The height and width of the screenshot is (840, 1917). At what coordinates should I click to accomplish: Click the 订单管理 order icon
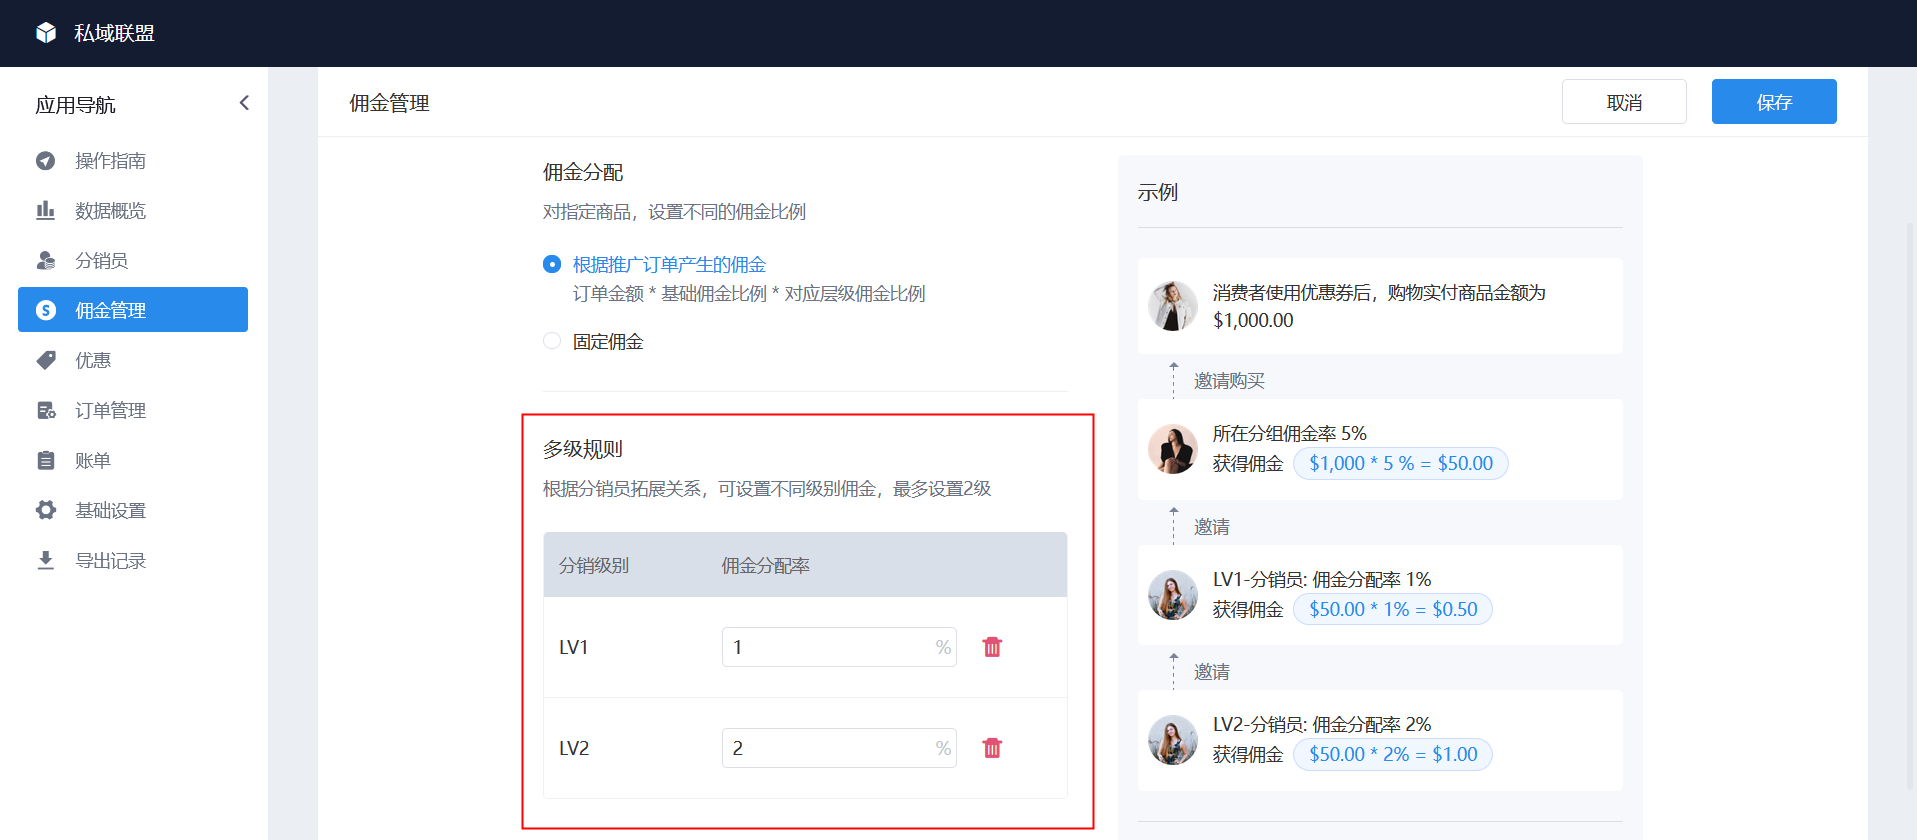46,410
